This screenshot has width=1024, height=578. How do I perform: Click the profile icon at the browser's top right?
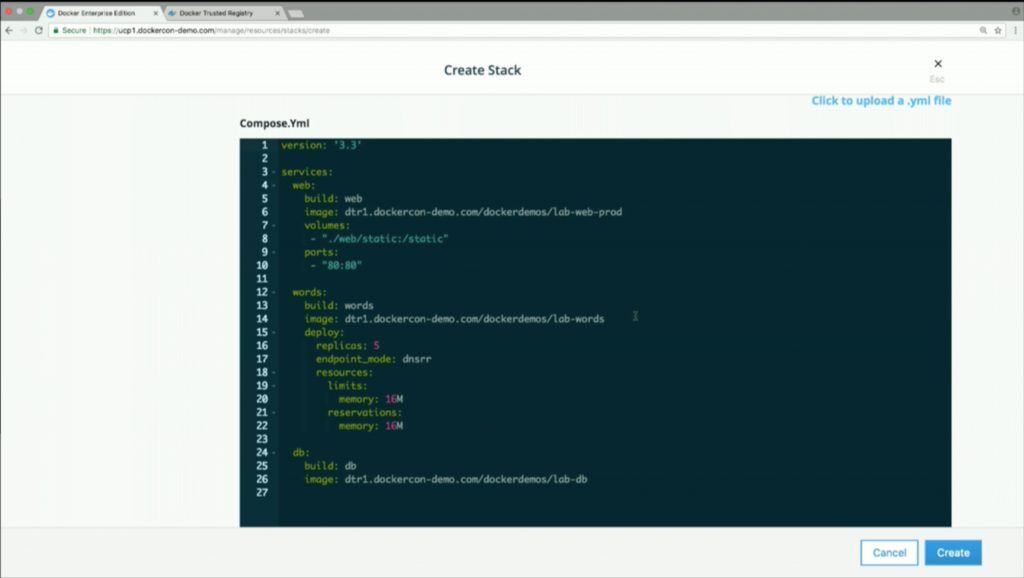[x=1016, y=11]
